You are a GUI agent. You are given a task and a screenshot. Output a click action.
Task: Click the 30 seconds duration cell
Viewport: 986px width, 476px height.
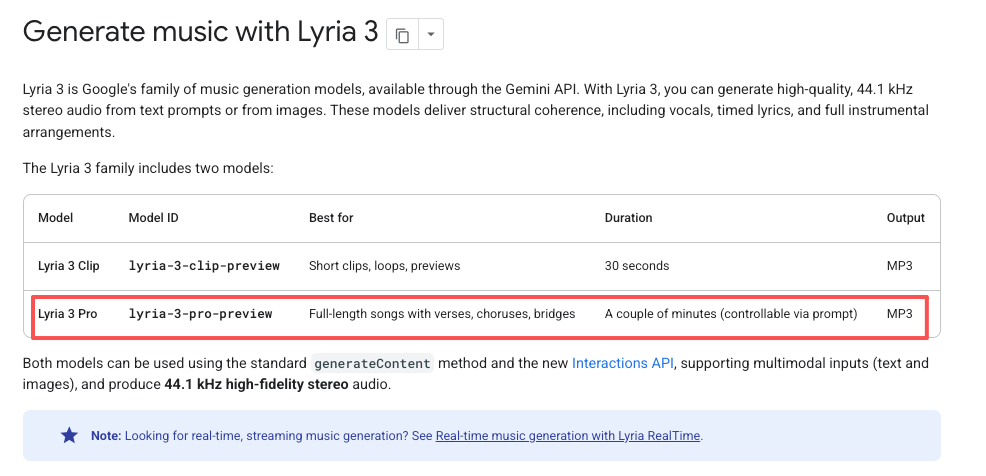point(636,266)
